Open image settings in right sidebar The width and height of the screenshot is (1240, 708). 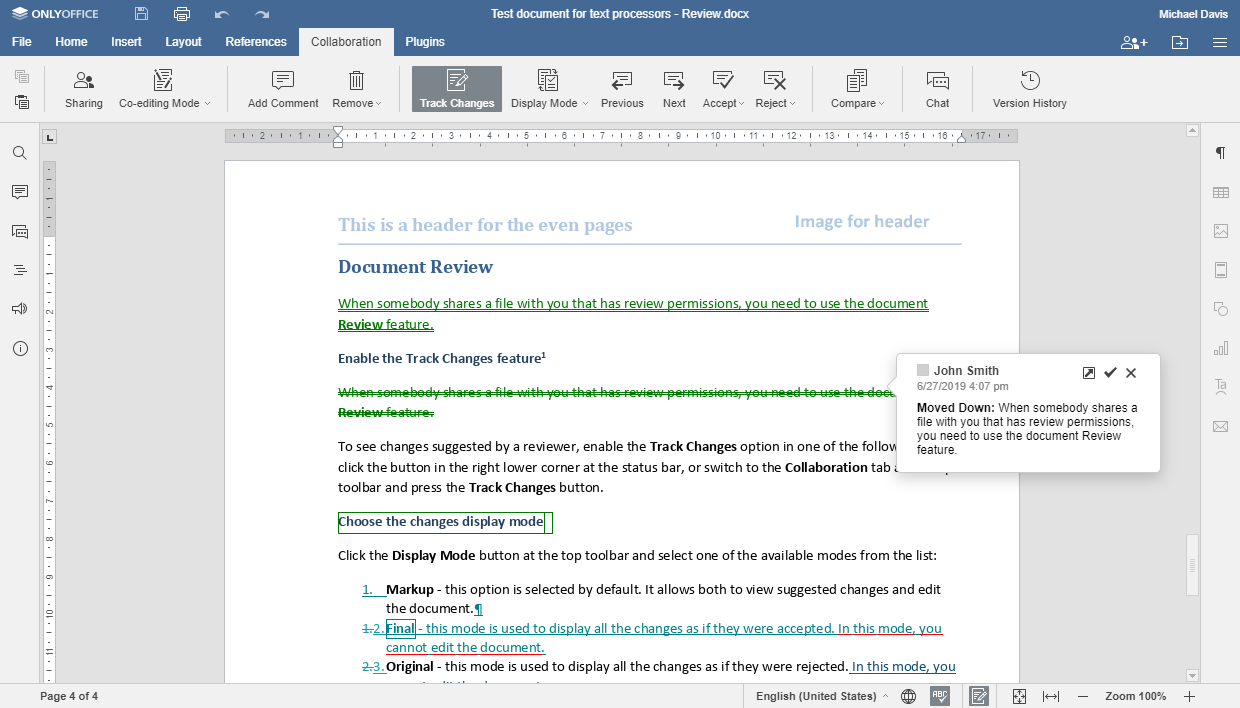click(1220, 231)
